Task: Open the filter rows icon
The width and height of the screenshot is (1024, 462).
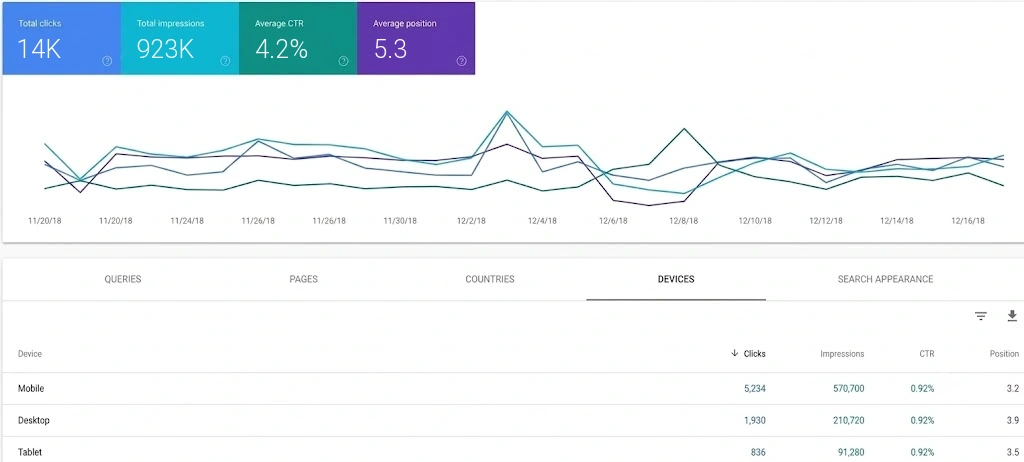Action: point(980,316)
